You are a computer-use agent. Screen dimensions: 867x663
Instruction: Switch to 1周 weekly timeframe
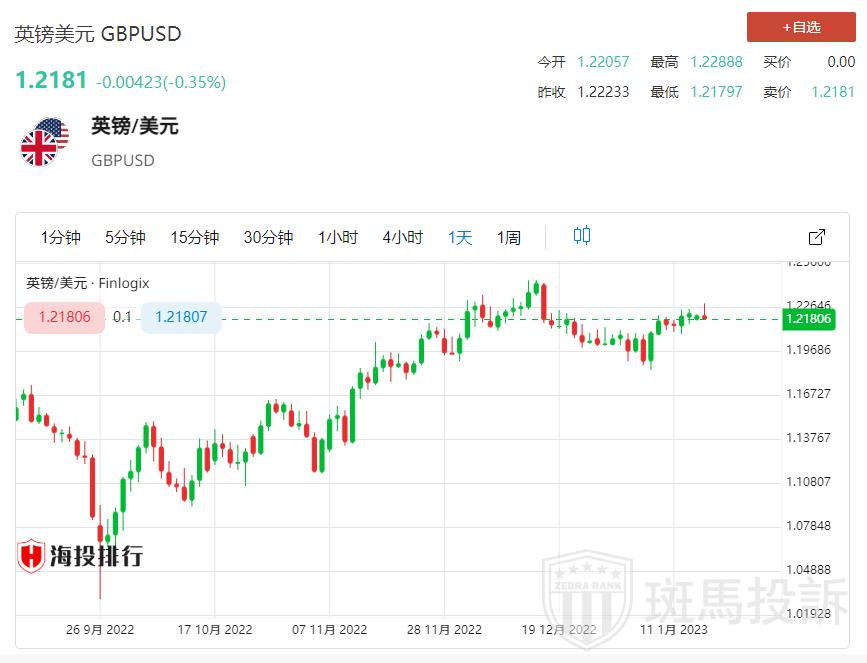509,237
